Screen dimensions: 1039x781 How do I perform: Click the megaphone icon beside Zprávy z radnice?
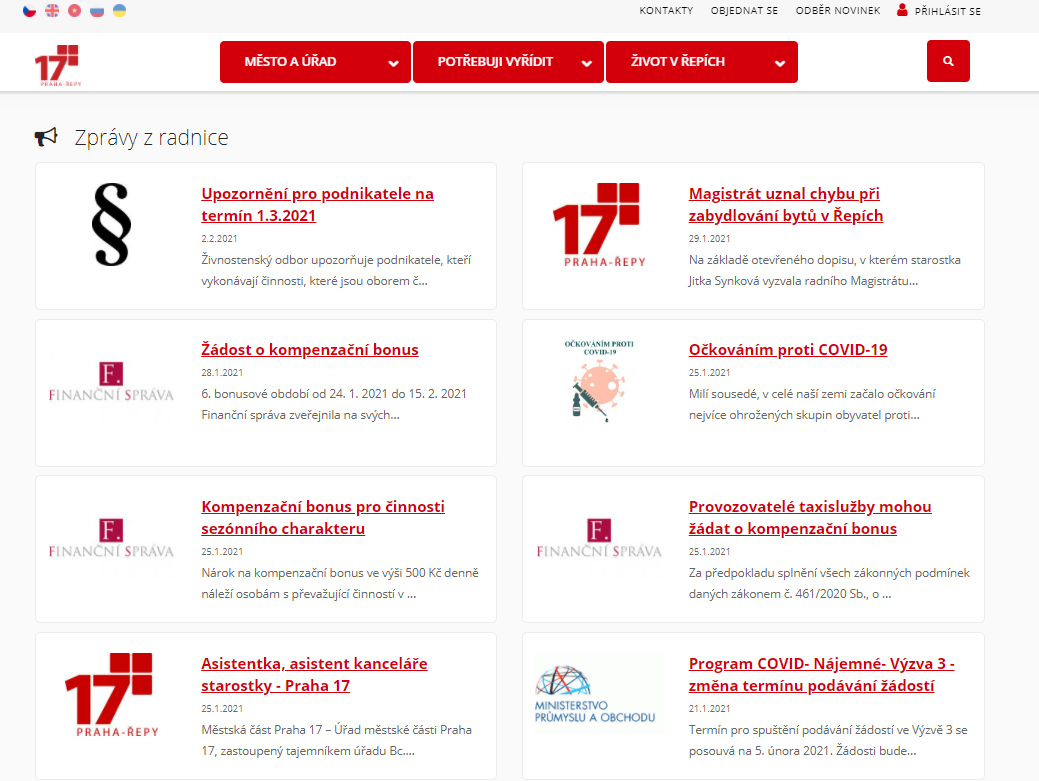(46, 137)
